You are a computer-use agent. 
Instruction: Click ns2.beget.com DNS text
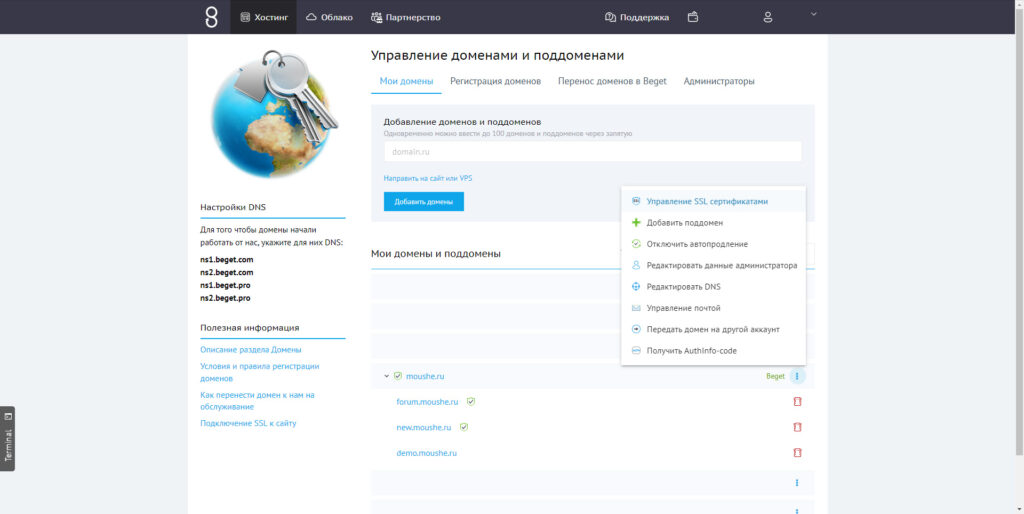point(227,272)
